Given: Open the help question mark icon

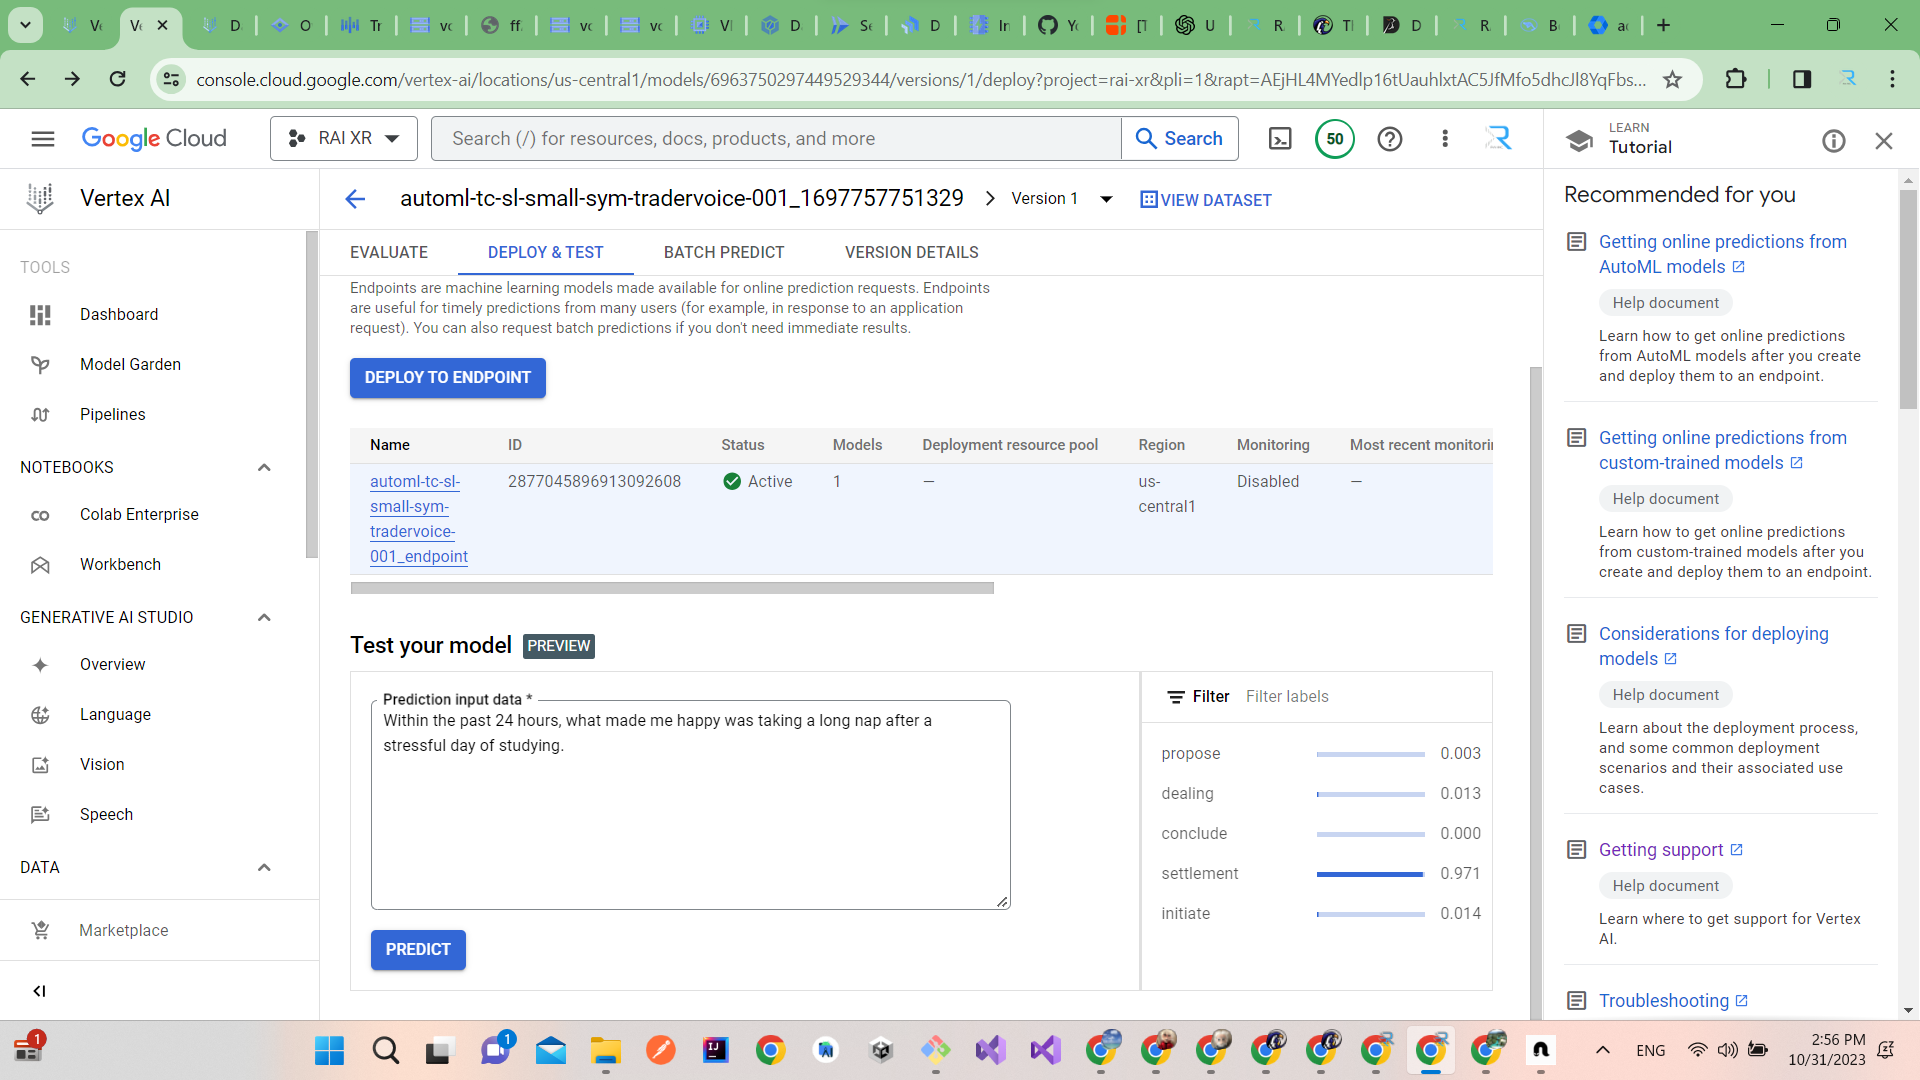Looking at the screenshot, I should click(1389, 138).
